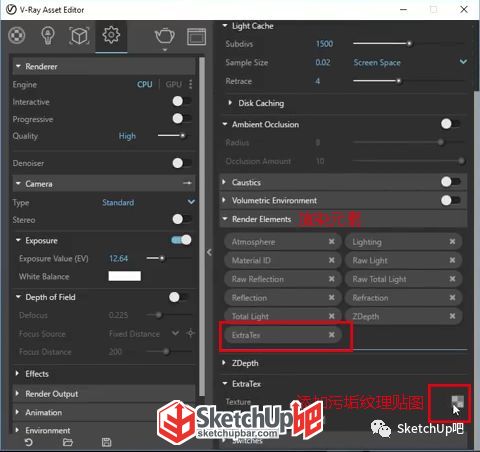Click the save settings disk icon
The image size is (480, 452).
(106, 442)
